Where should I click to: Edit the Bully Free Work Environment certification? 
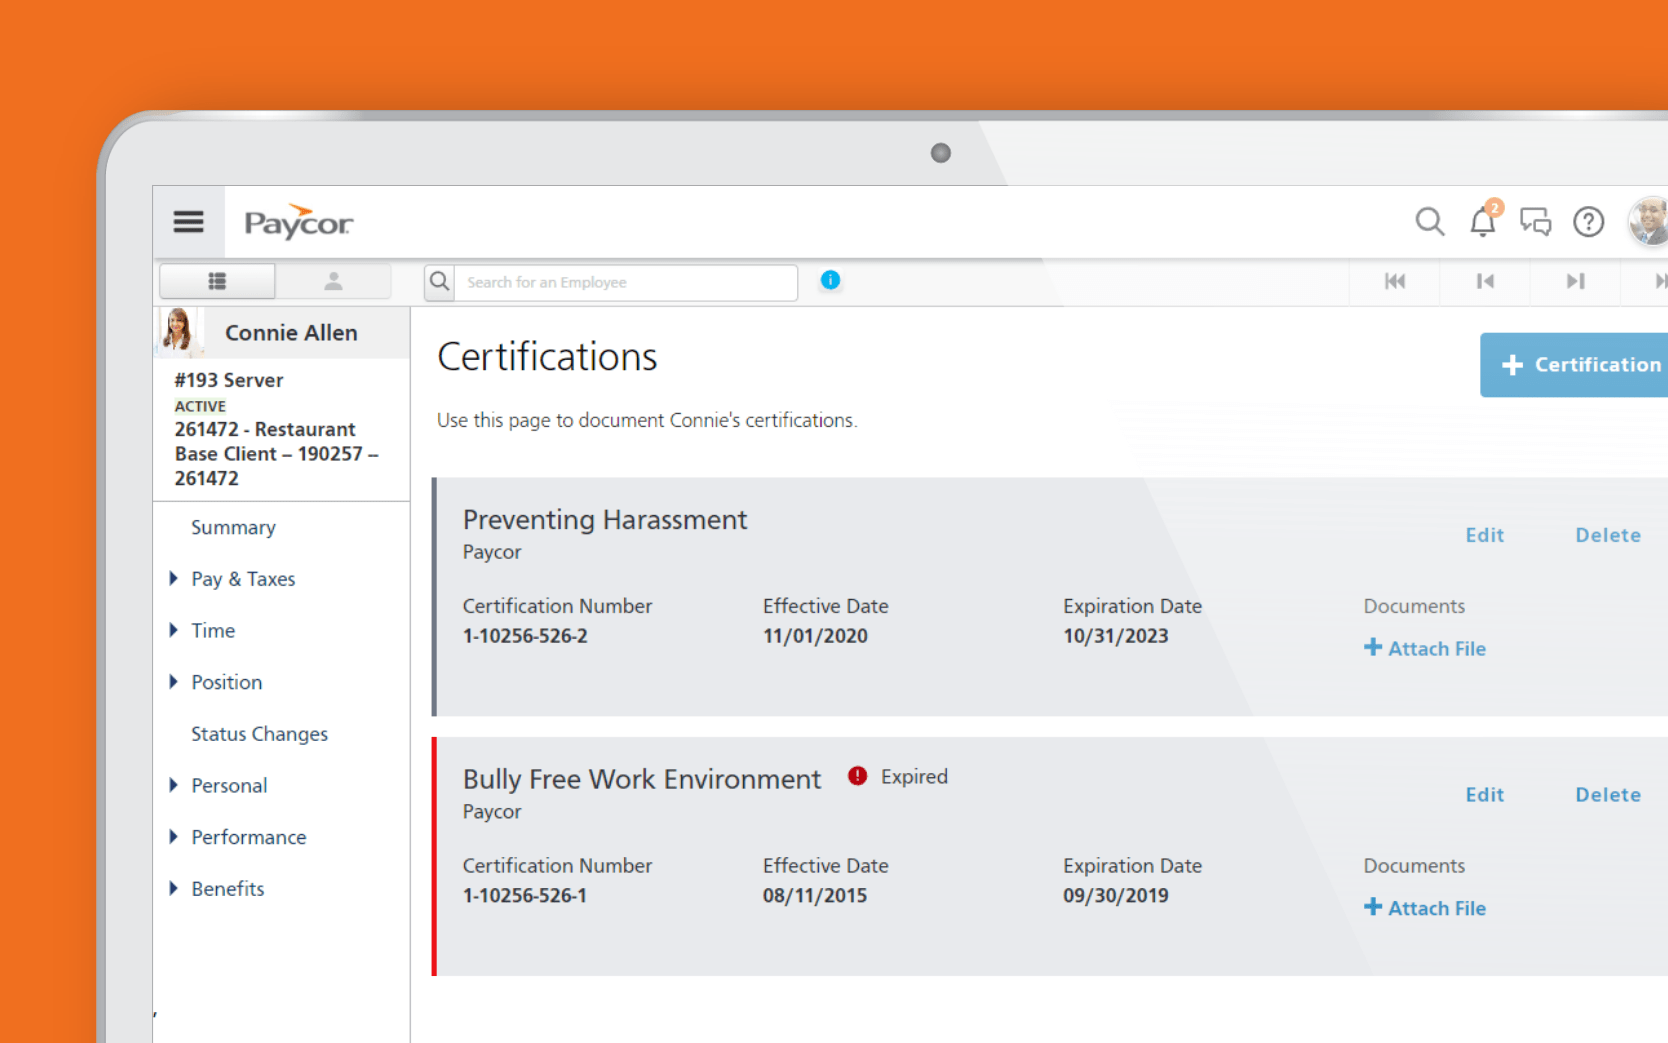(1484, 795)
